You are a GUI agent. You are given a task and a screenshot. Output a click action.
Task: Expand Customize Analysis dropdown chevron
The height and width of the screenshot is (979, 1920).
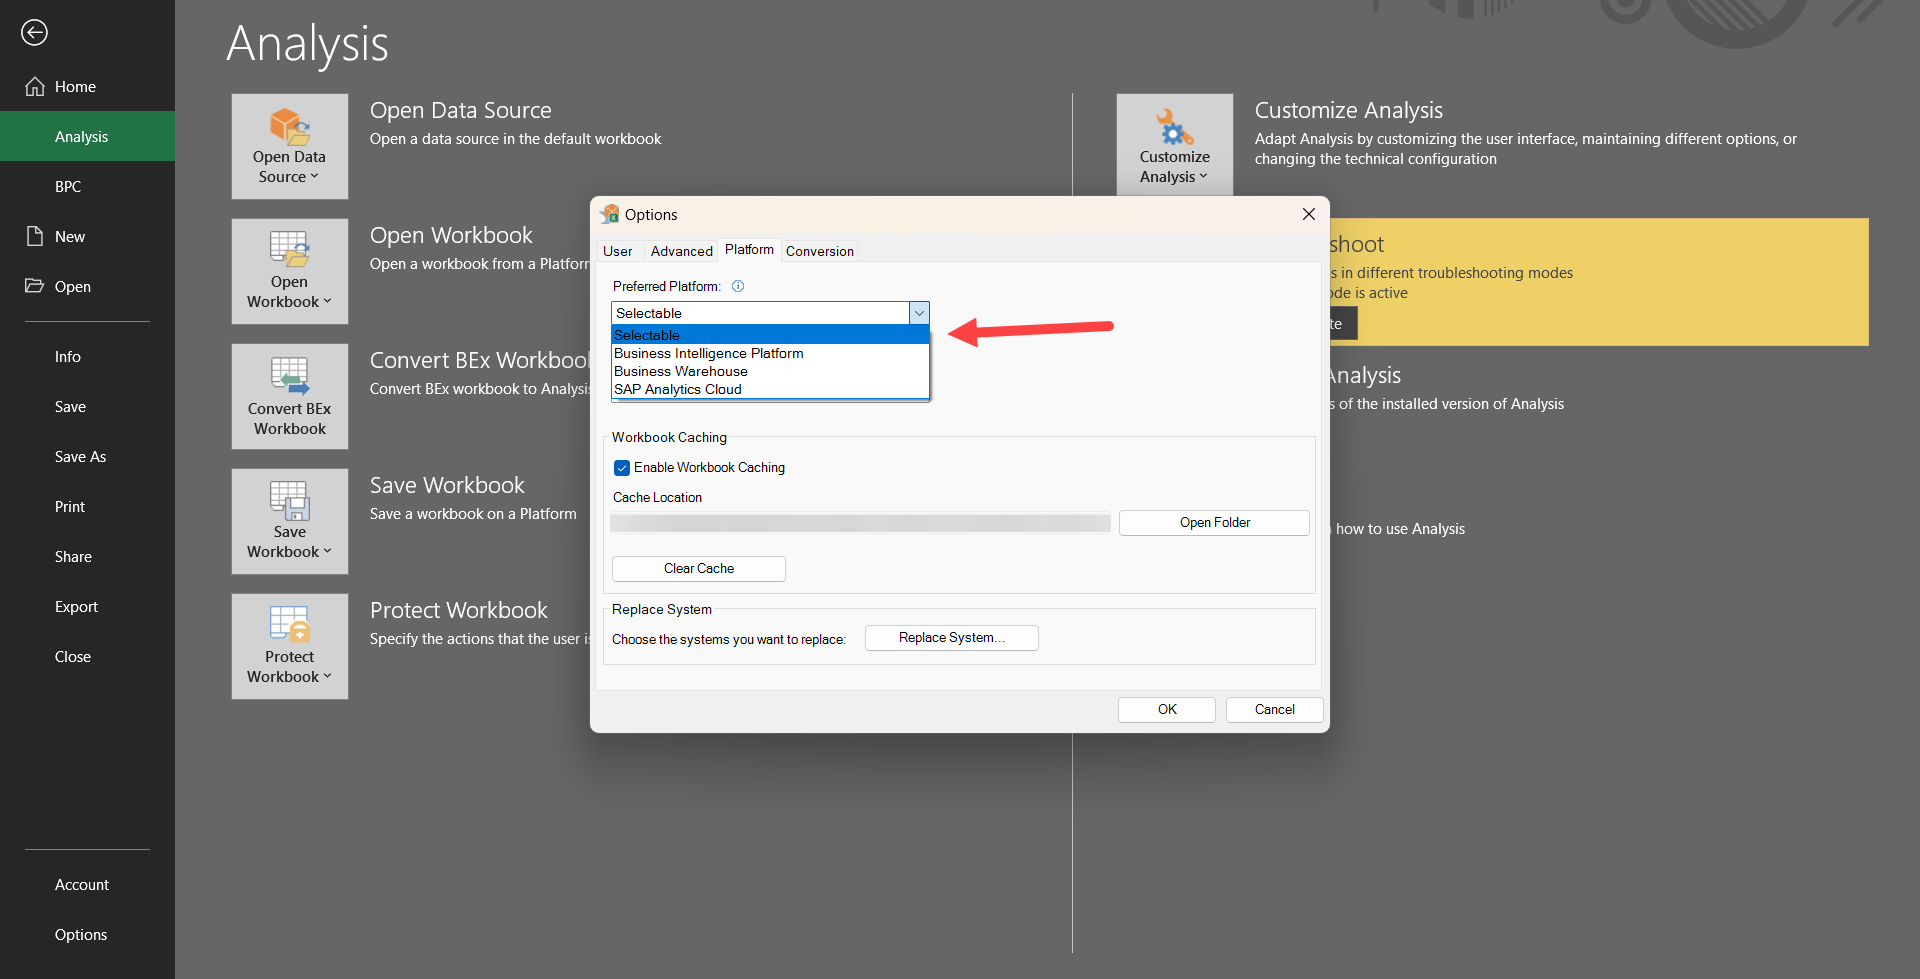pos(1204,177)
